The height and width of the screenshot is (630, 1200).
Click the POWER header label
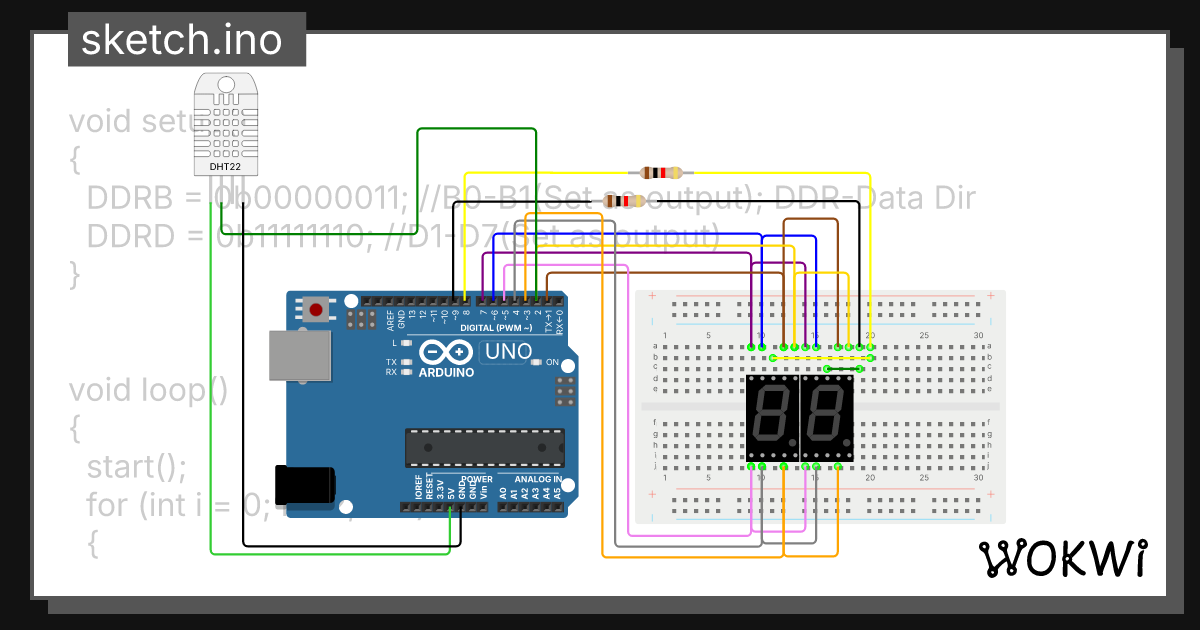(x=477, y=478)
